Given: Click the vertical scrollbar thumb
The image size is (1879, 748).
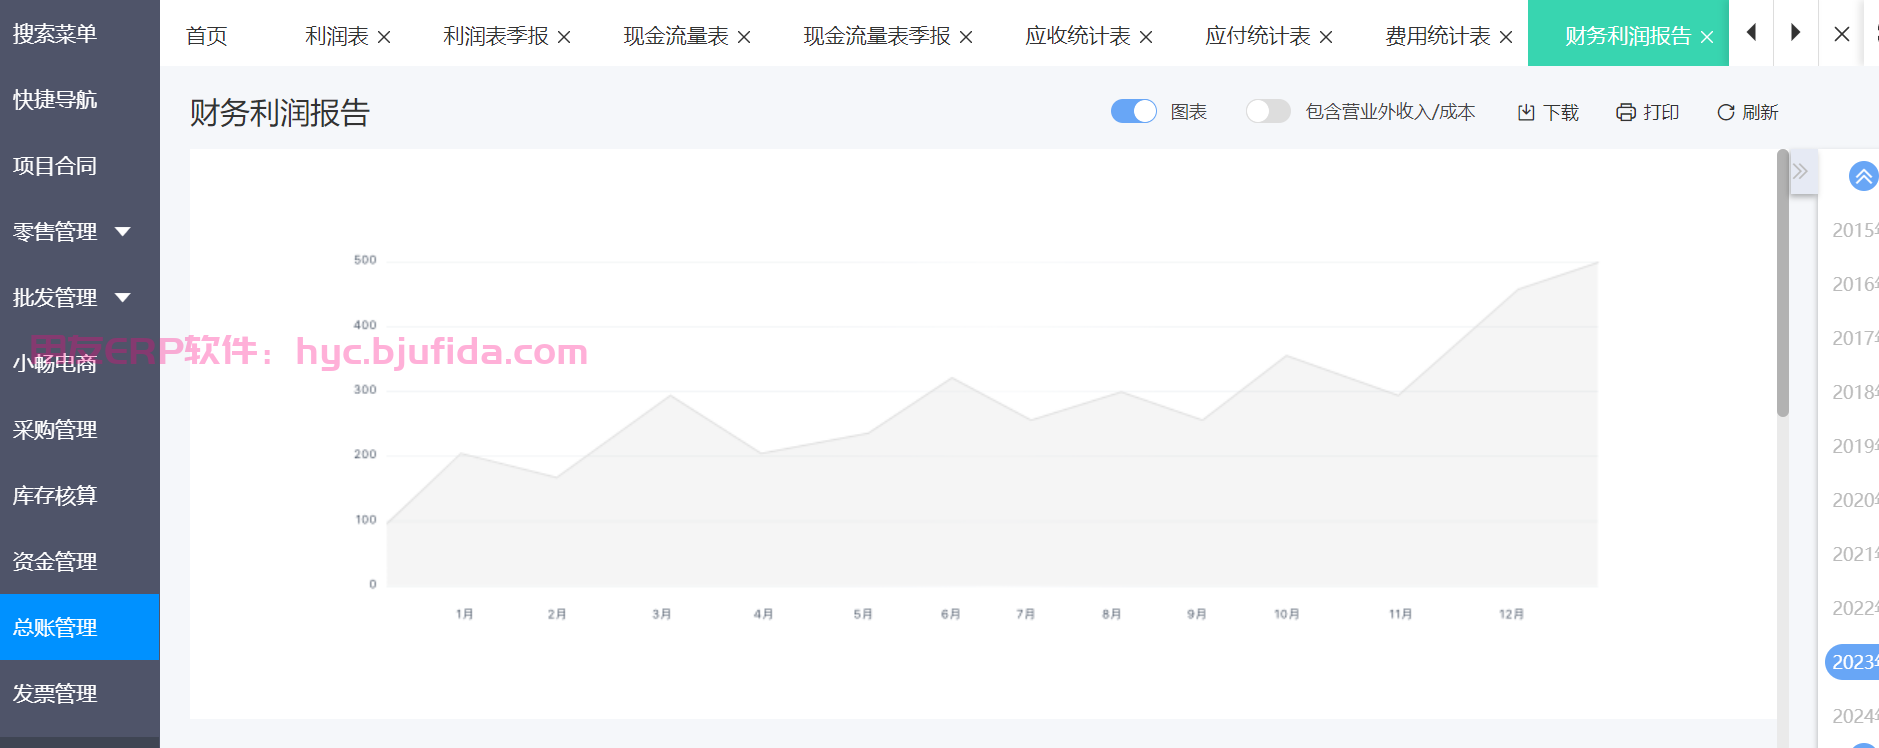Looking at the screenshot, I should click(x=1783, y=283).
